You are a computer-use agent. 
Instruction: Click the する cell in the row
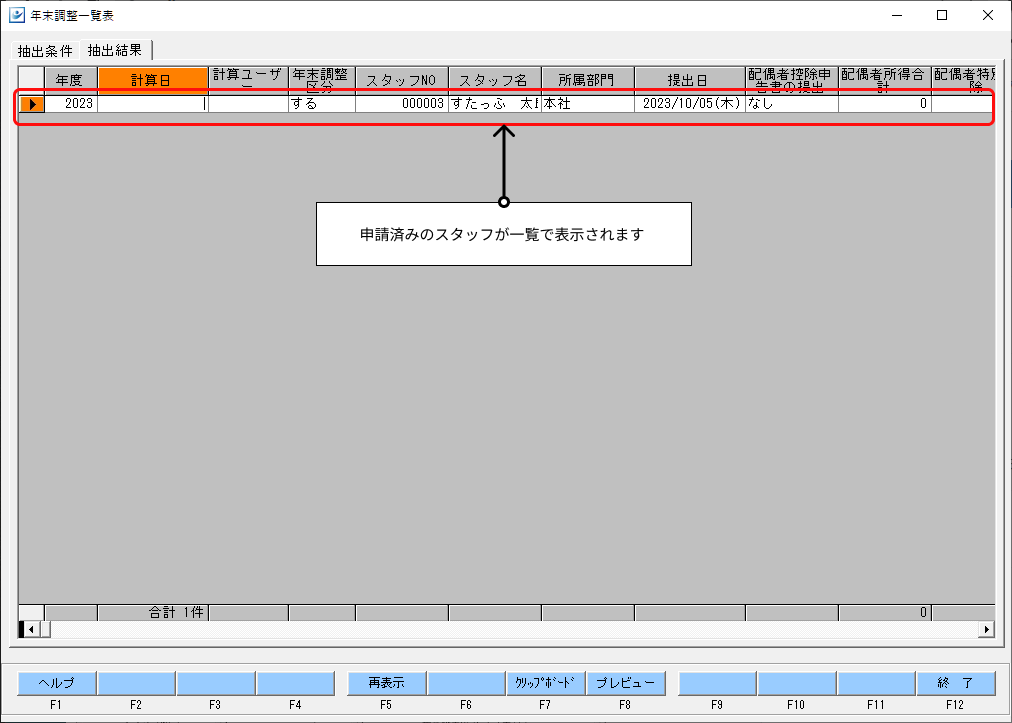click(x=322, y=103)
